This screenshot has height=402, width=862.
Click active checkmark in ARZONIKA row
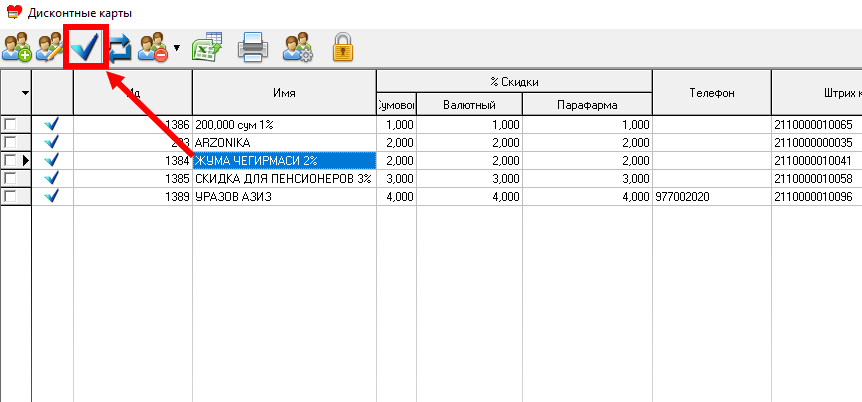[x=52, y=142]
